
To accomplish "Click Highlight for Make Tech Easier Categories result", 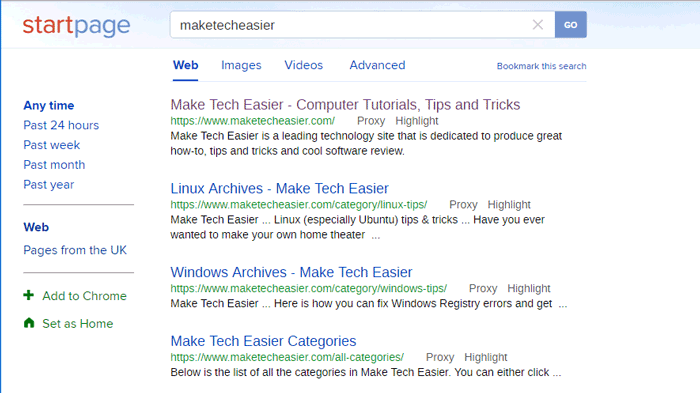I will click(x=486, y=357).
